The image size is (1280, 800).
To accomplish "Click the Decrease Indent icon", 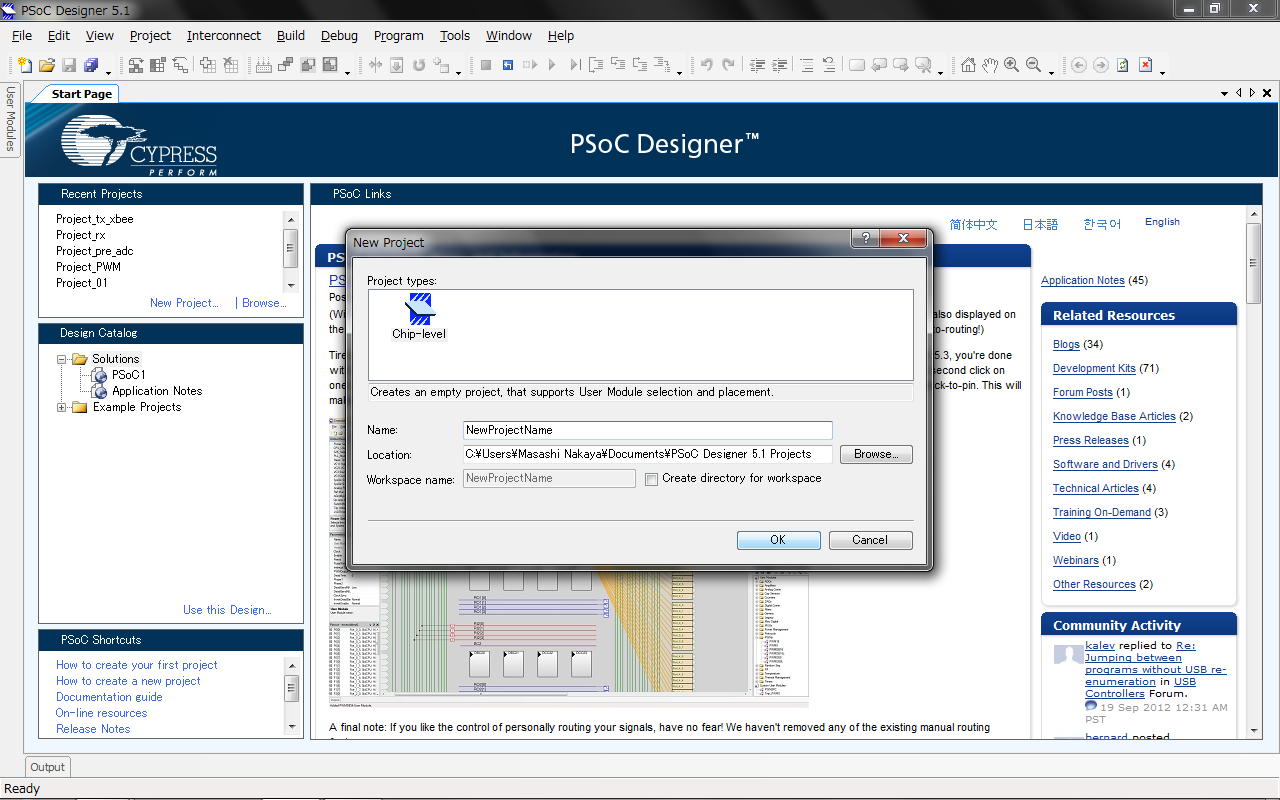I will click(757, 65).
